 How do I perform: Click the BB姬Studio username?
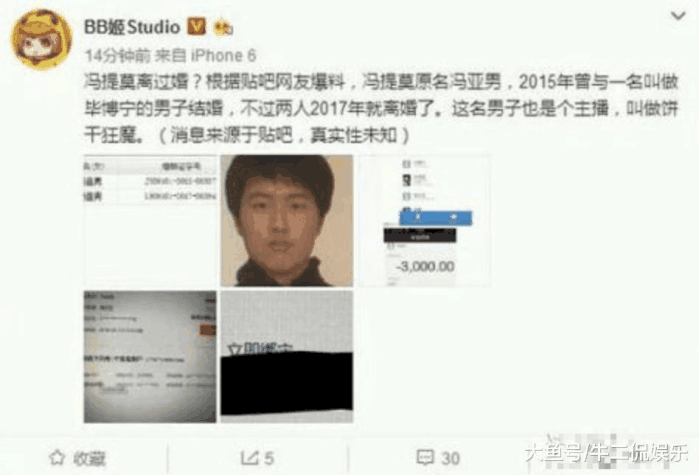pyautogui.click(x=132, y=28)
